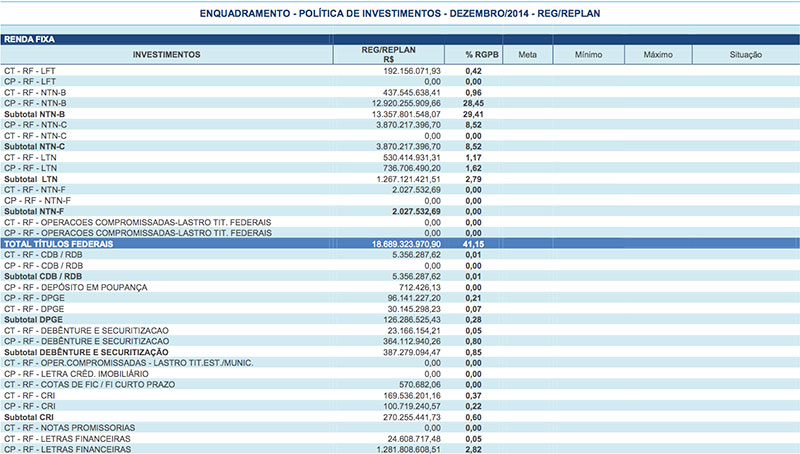Click the INVESTIMENTOS column header
Screen dimensions: 800x454
[167, 54]
